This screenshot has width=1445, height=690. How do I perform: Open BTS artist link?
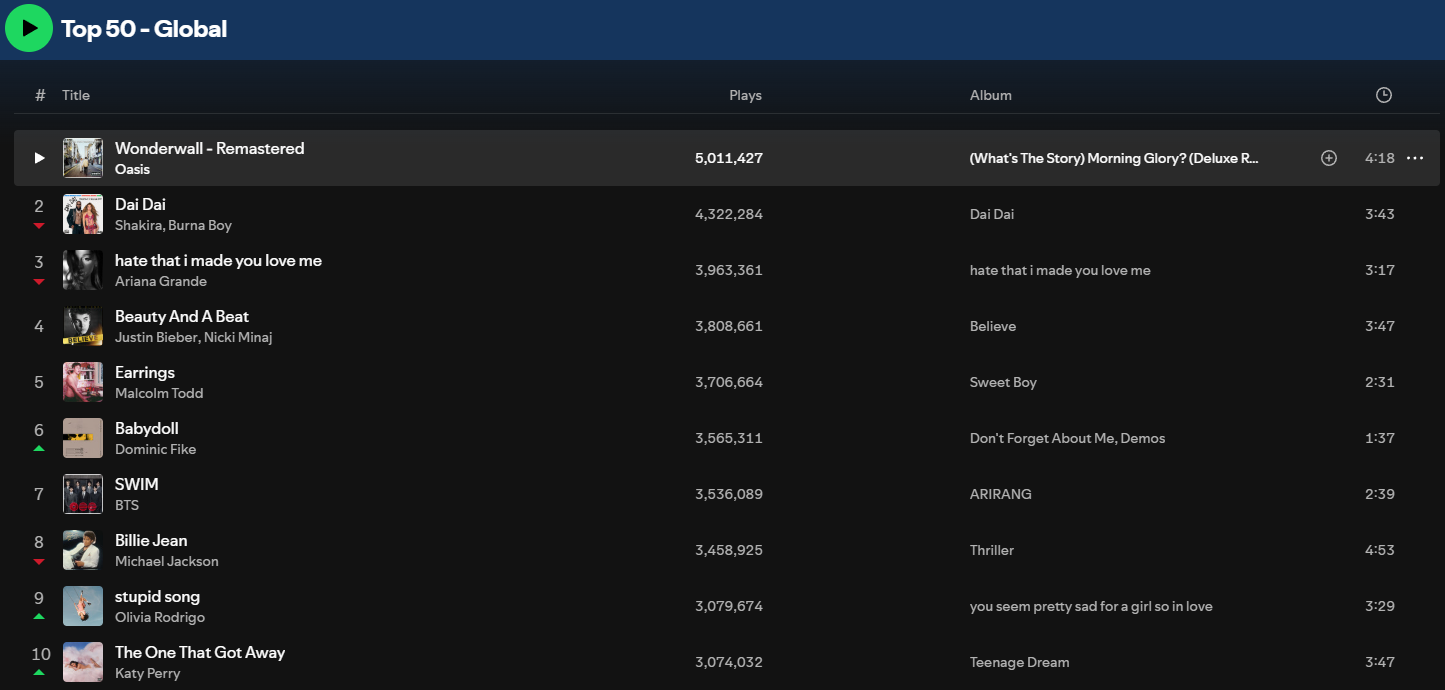tap(127, 505)
